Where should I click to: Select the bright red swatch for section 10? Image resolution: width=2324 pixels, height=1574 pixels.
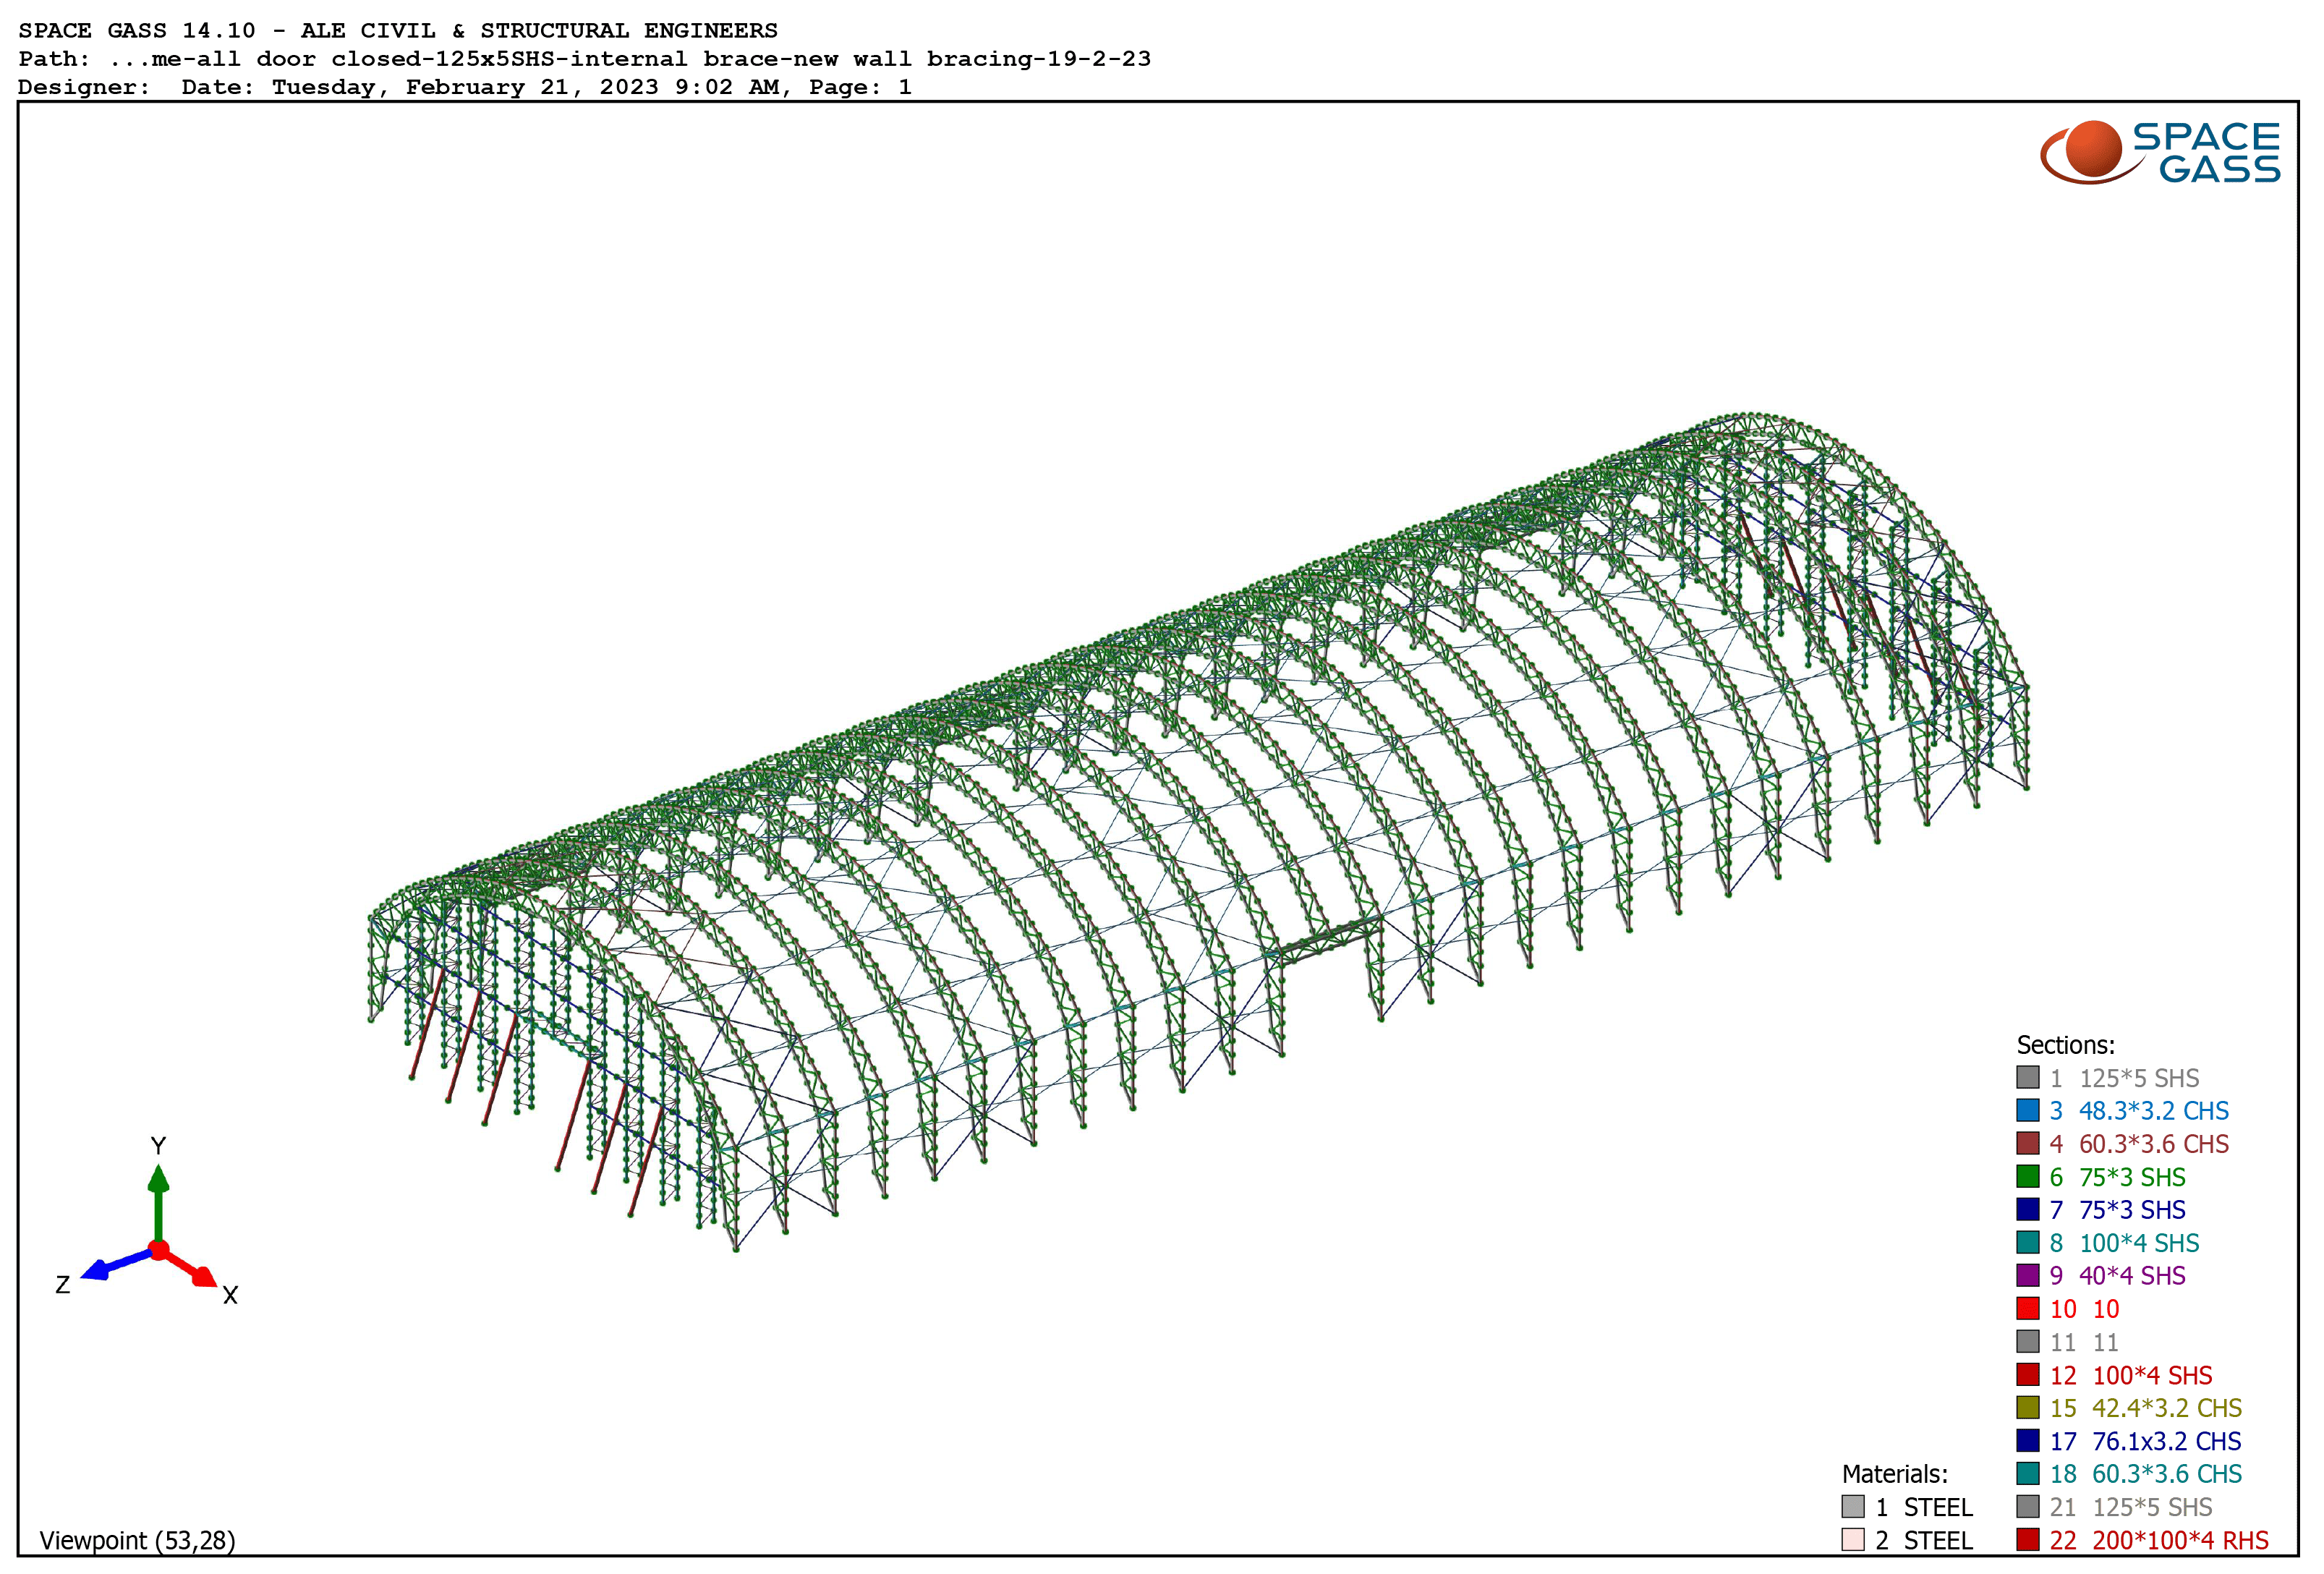(2028, 1308)
